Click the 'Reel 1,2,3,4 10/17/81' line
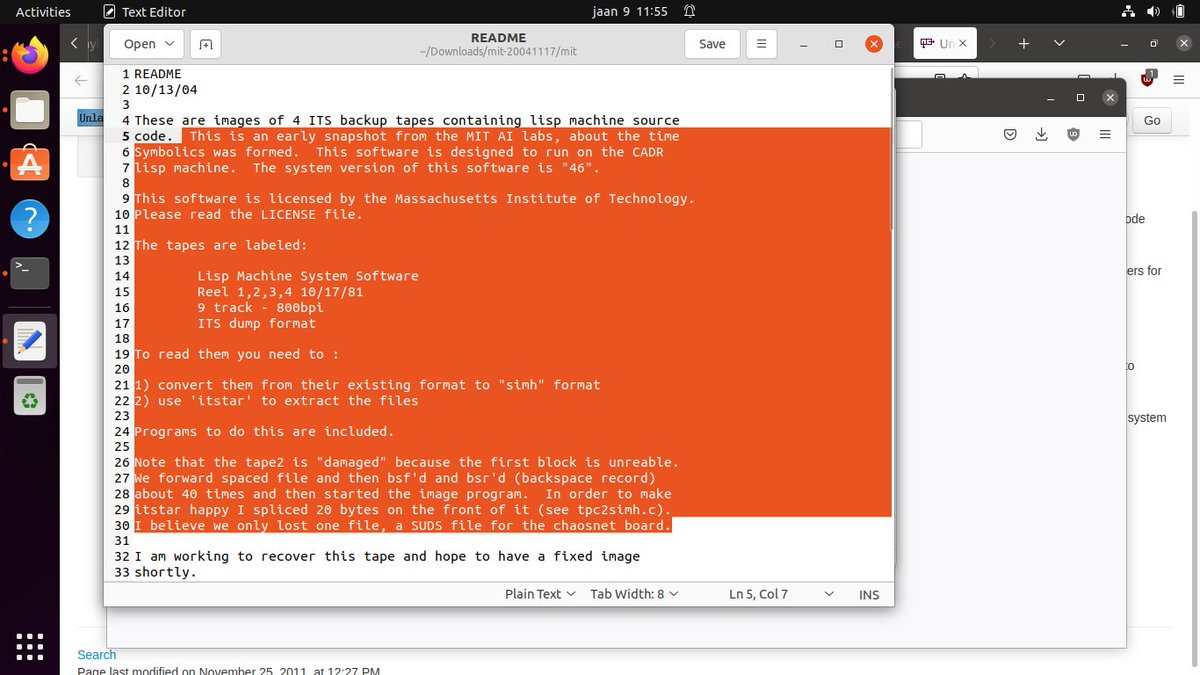Image resolution: width=1200 pixels, height=675 pixels. tap(280, 291)
